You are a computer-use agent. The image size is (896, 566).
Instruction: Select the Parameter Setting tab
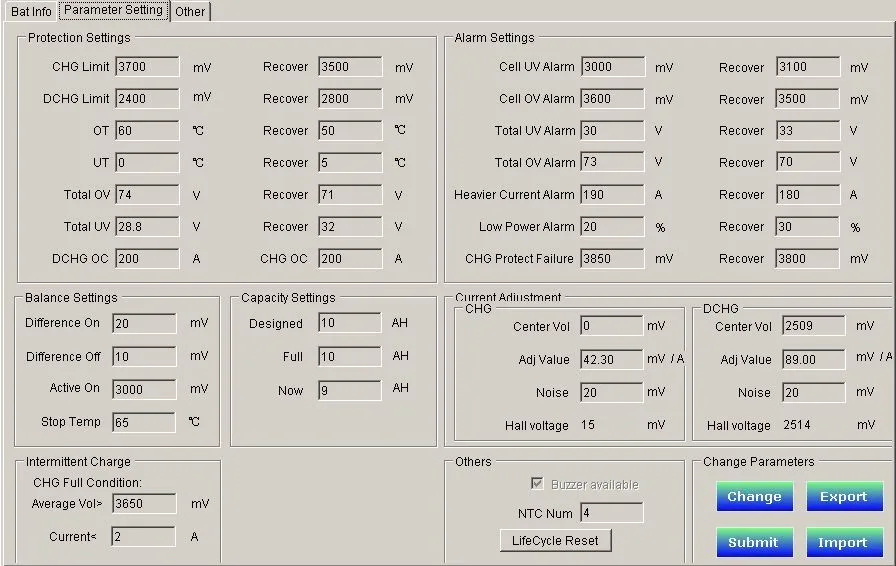113,10
